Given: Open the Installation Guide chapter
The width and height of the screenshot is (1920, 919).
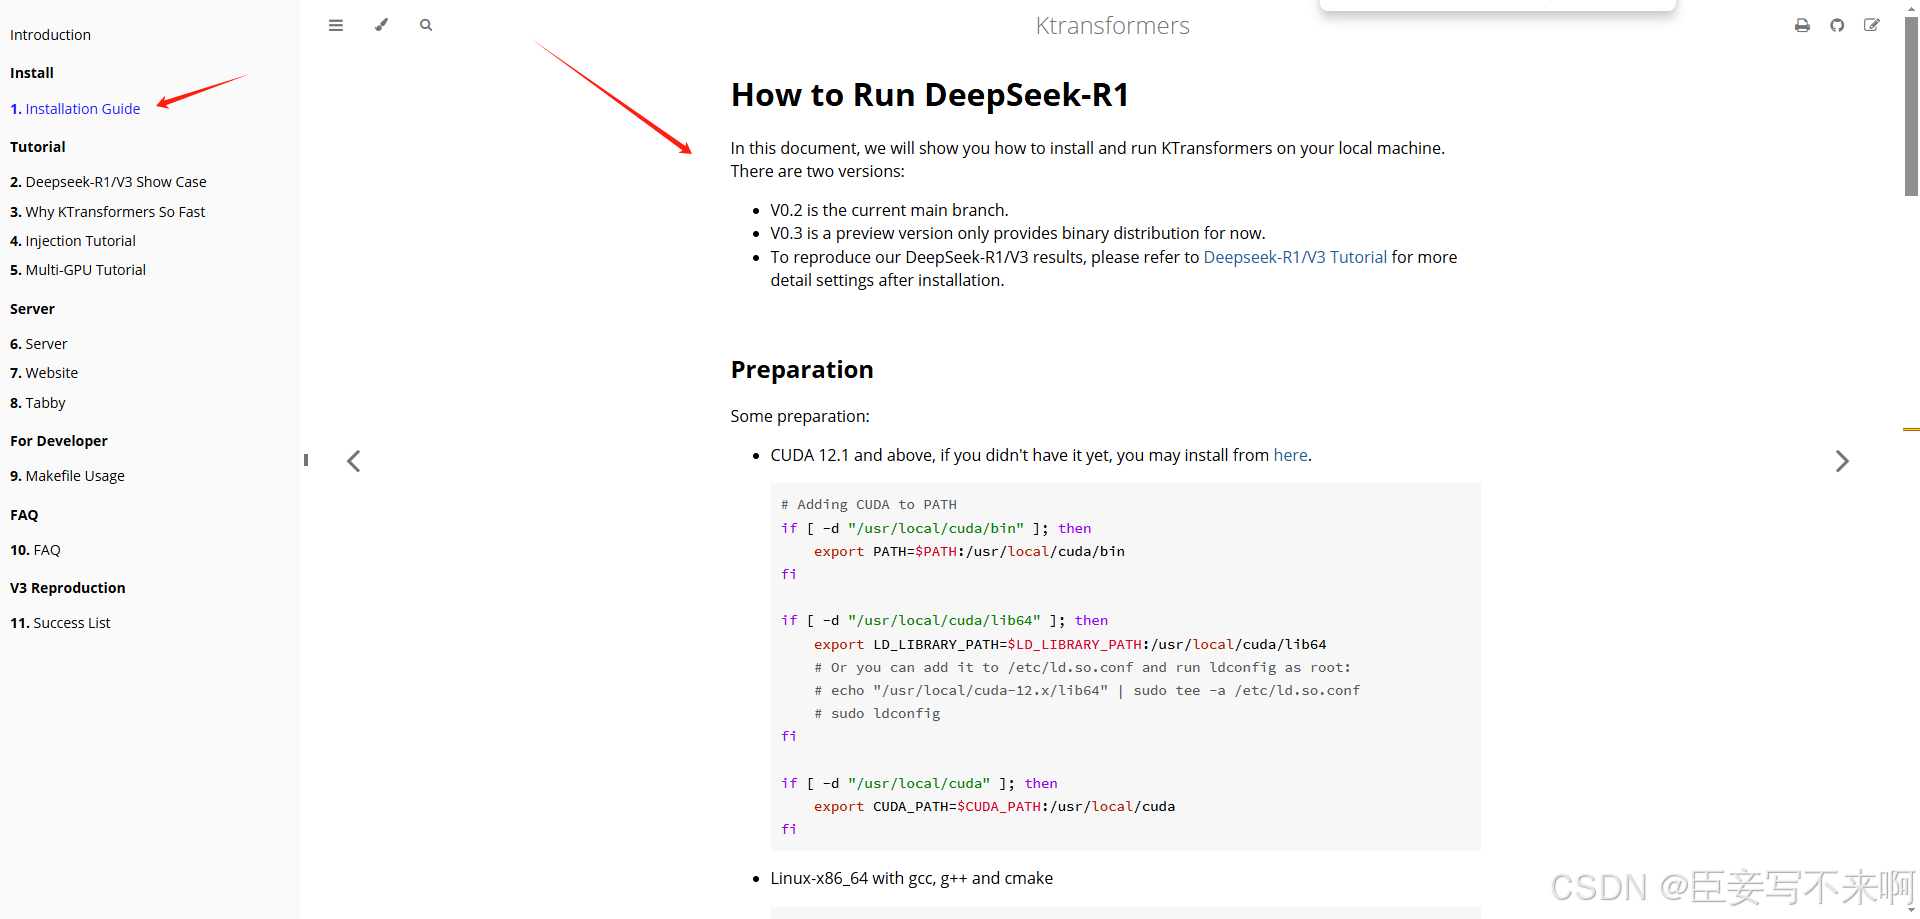Looking at the screenshot, I should 75,109.
